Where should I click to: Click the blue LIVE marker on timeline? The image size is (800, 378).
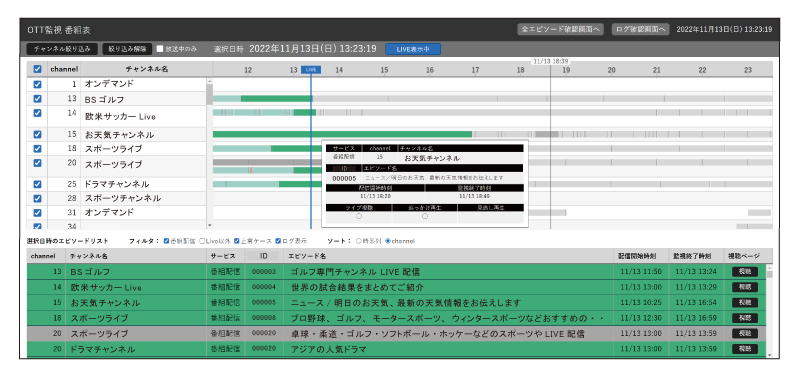[x=311, y=70]
